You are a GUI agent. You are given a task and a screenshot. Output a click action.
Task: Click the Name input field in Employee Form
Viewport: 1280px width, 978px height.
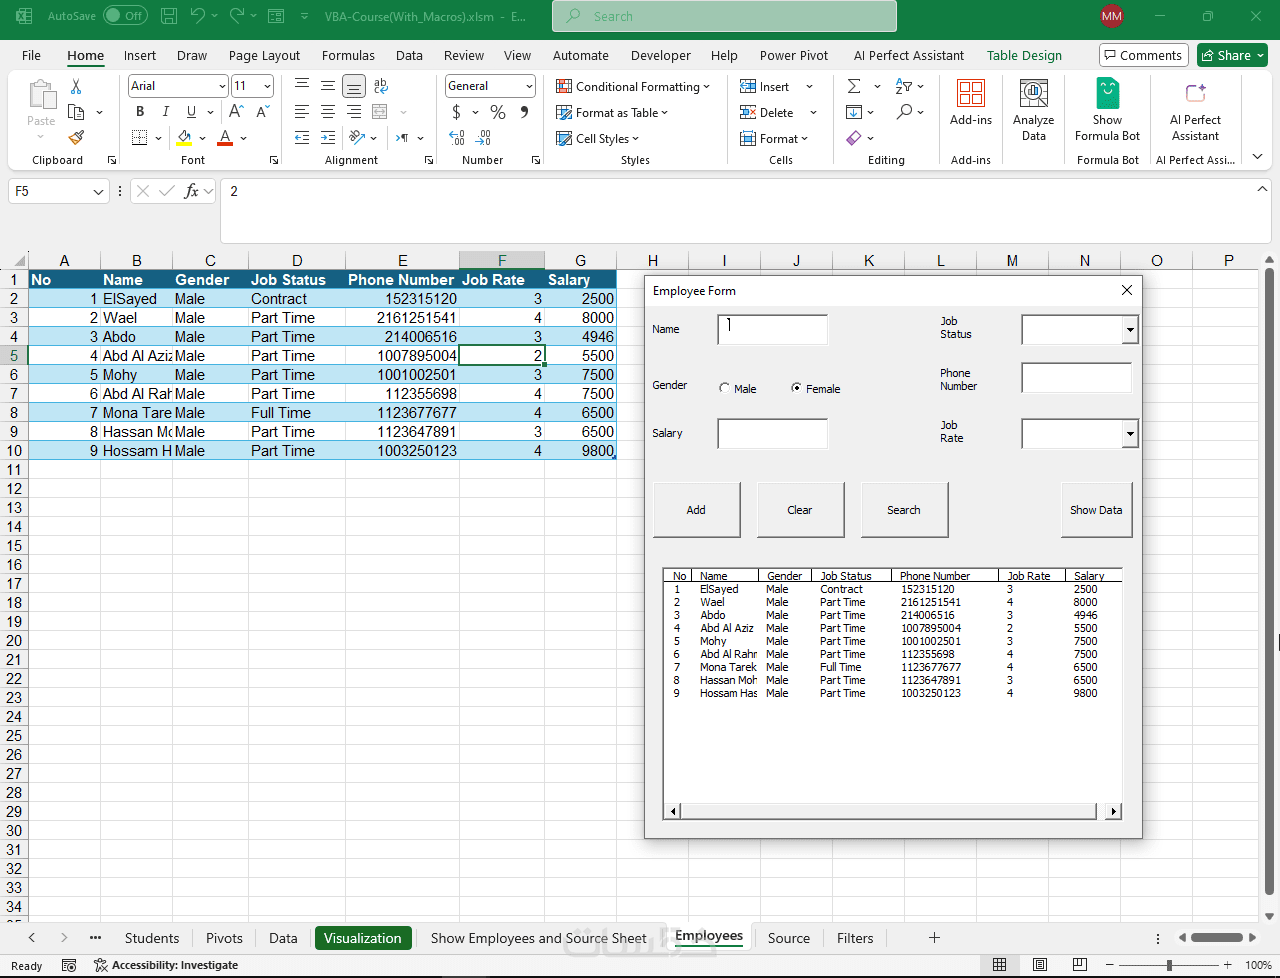click(772, 329)
